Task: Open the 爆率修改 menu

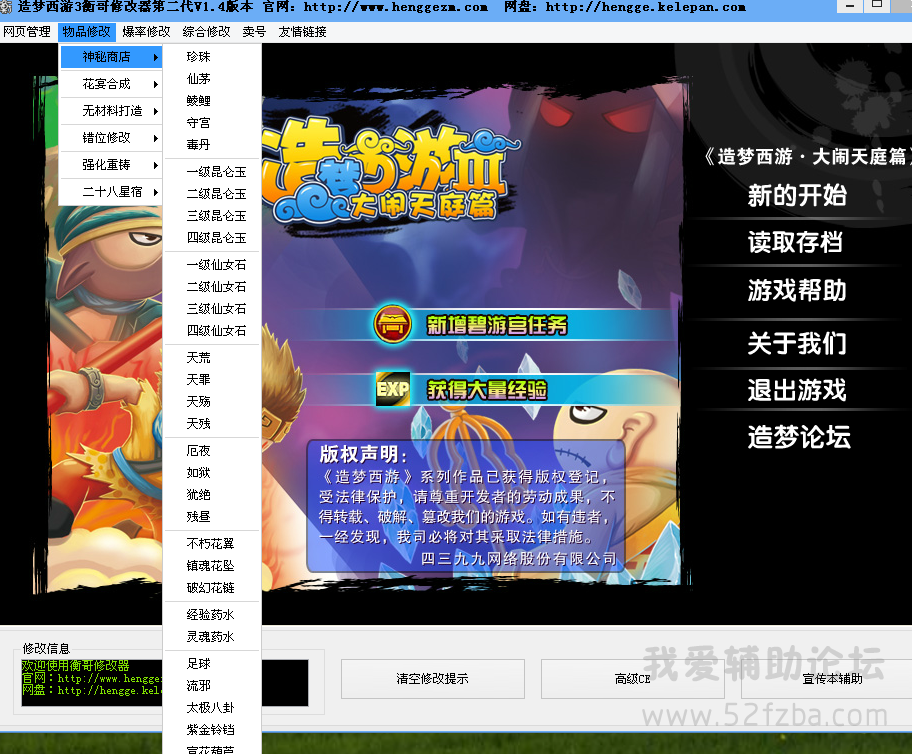Action: [146, 31]
